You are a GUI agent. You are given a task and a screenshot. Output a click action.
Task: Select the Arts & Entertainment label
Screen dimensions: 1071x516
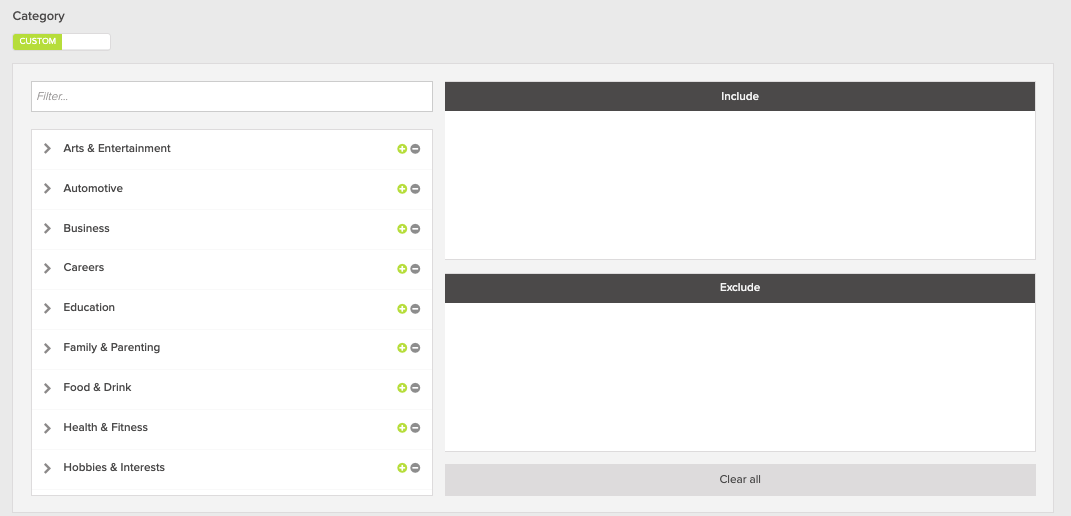click(117, 148)
